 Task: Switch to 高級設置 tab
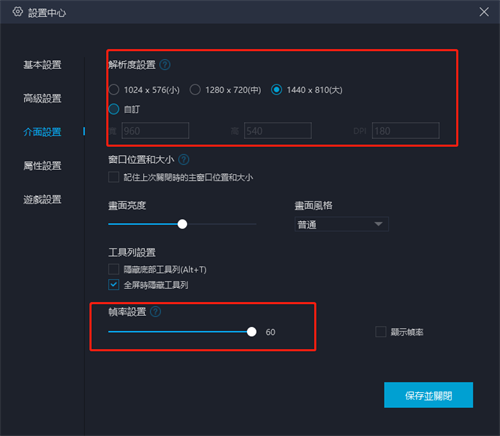[x=42, y=98]
